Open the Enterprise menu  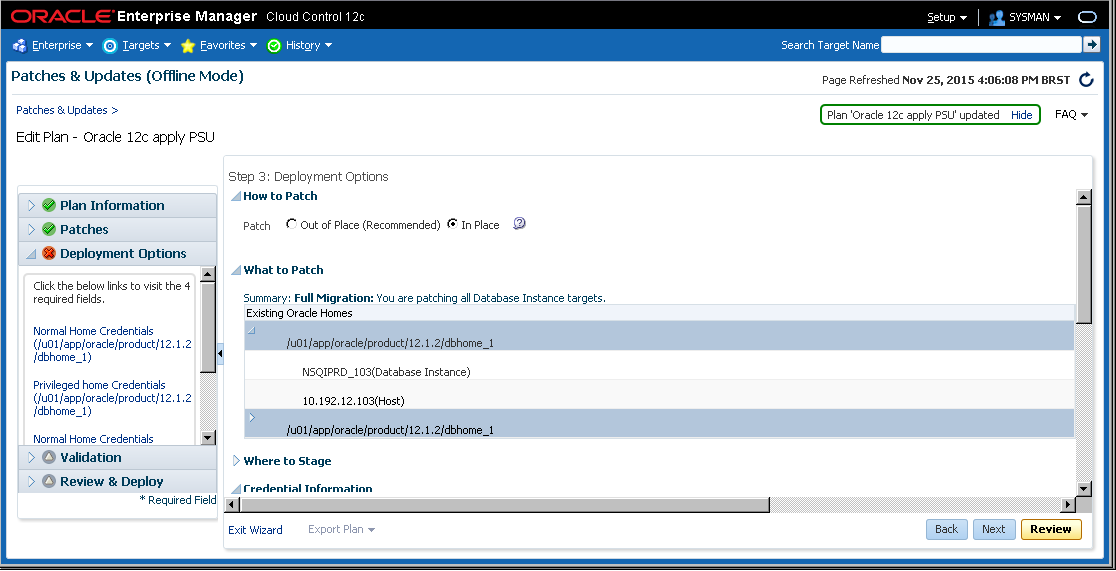(63, 46)
